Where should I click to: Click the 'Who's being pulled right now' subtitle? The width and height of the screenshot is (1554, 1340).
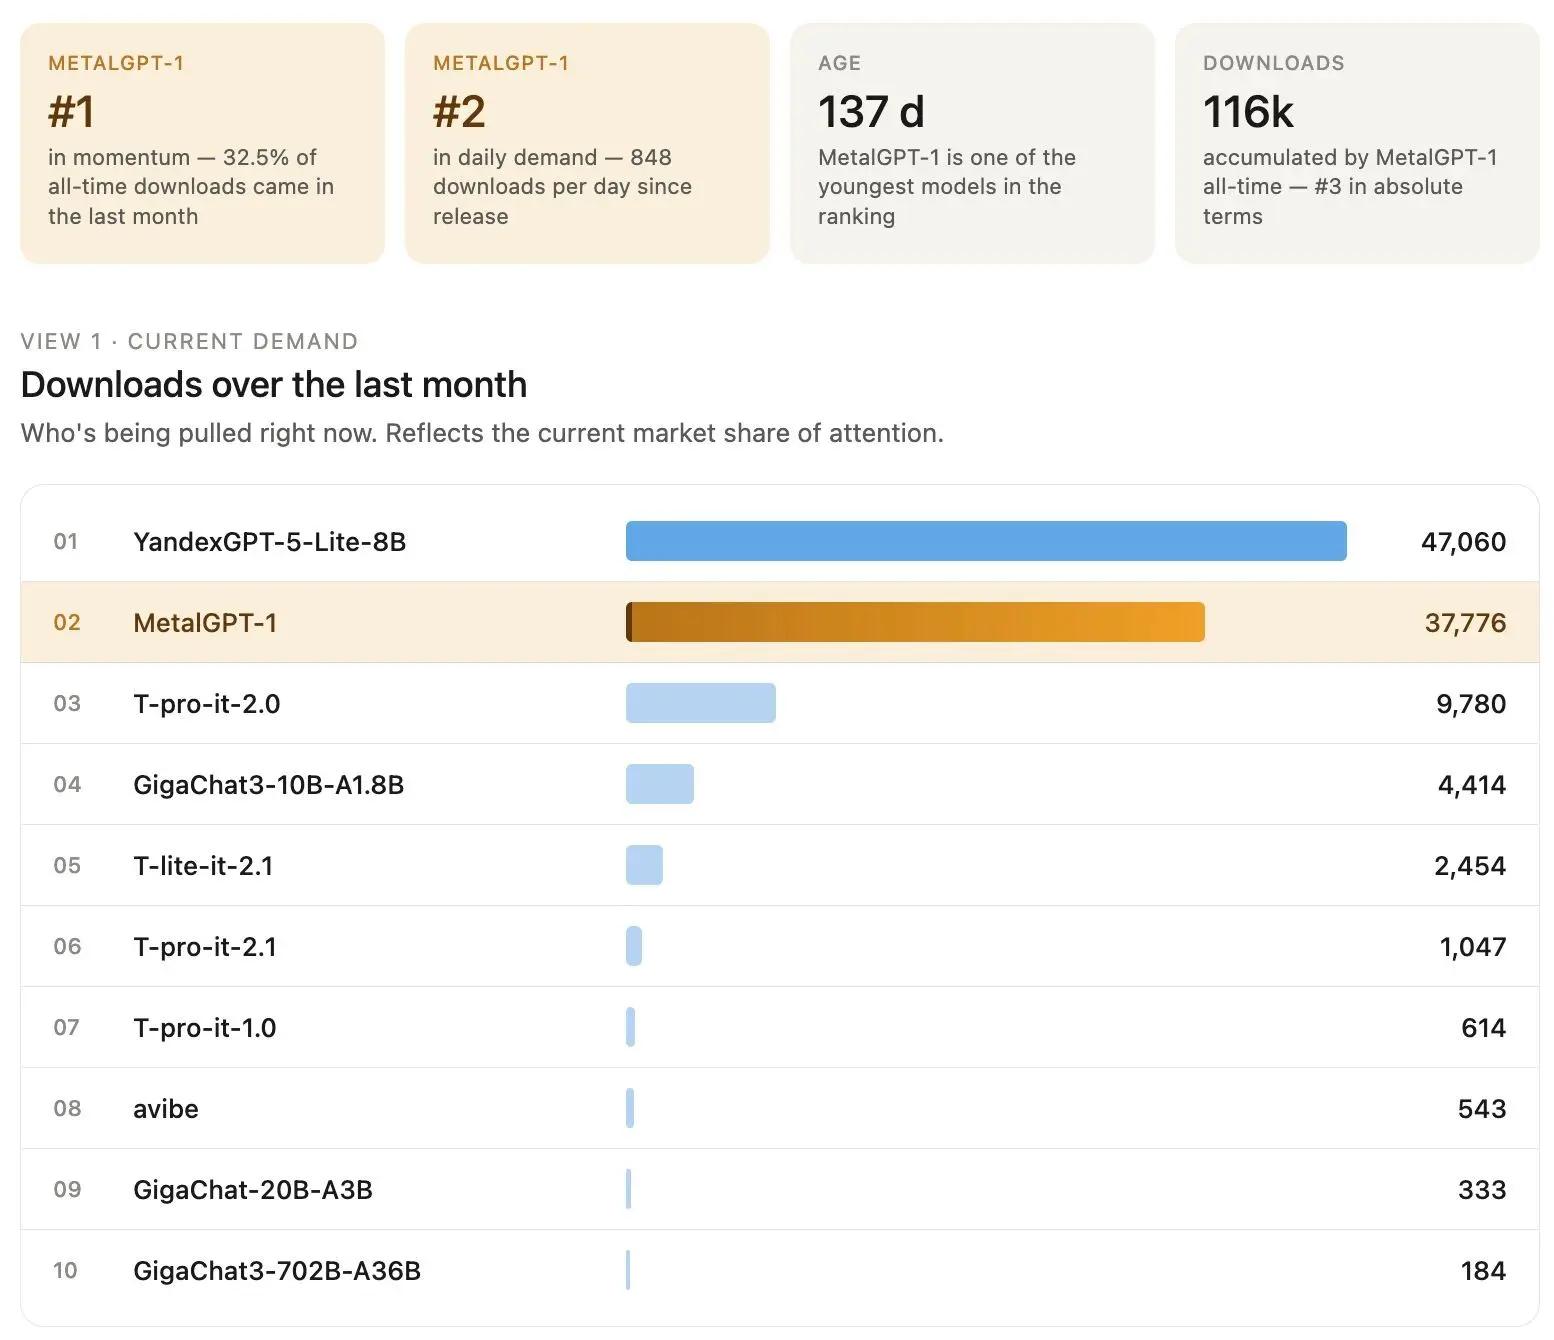coord(482,433)
